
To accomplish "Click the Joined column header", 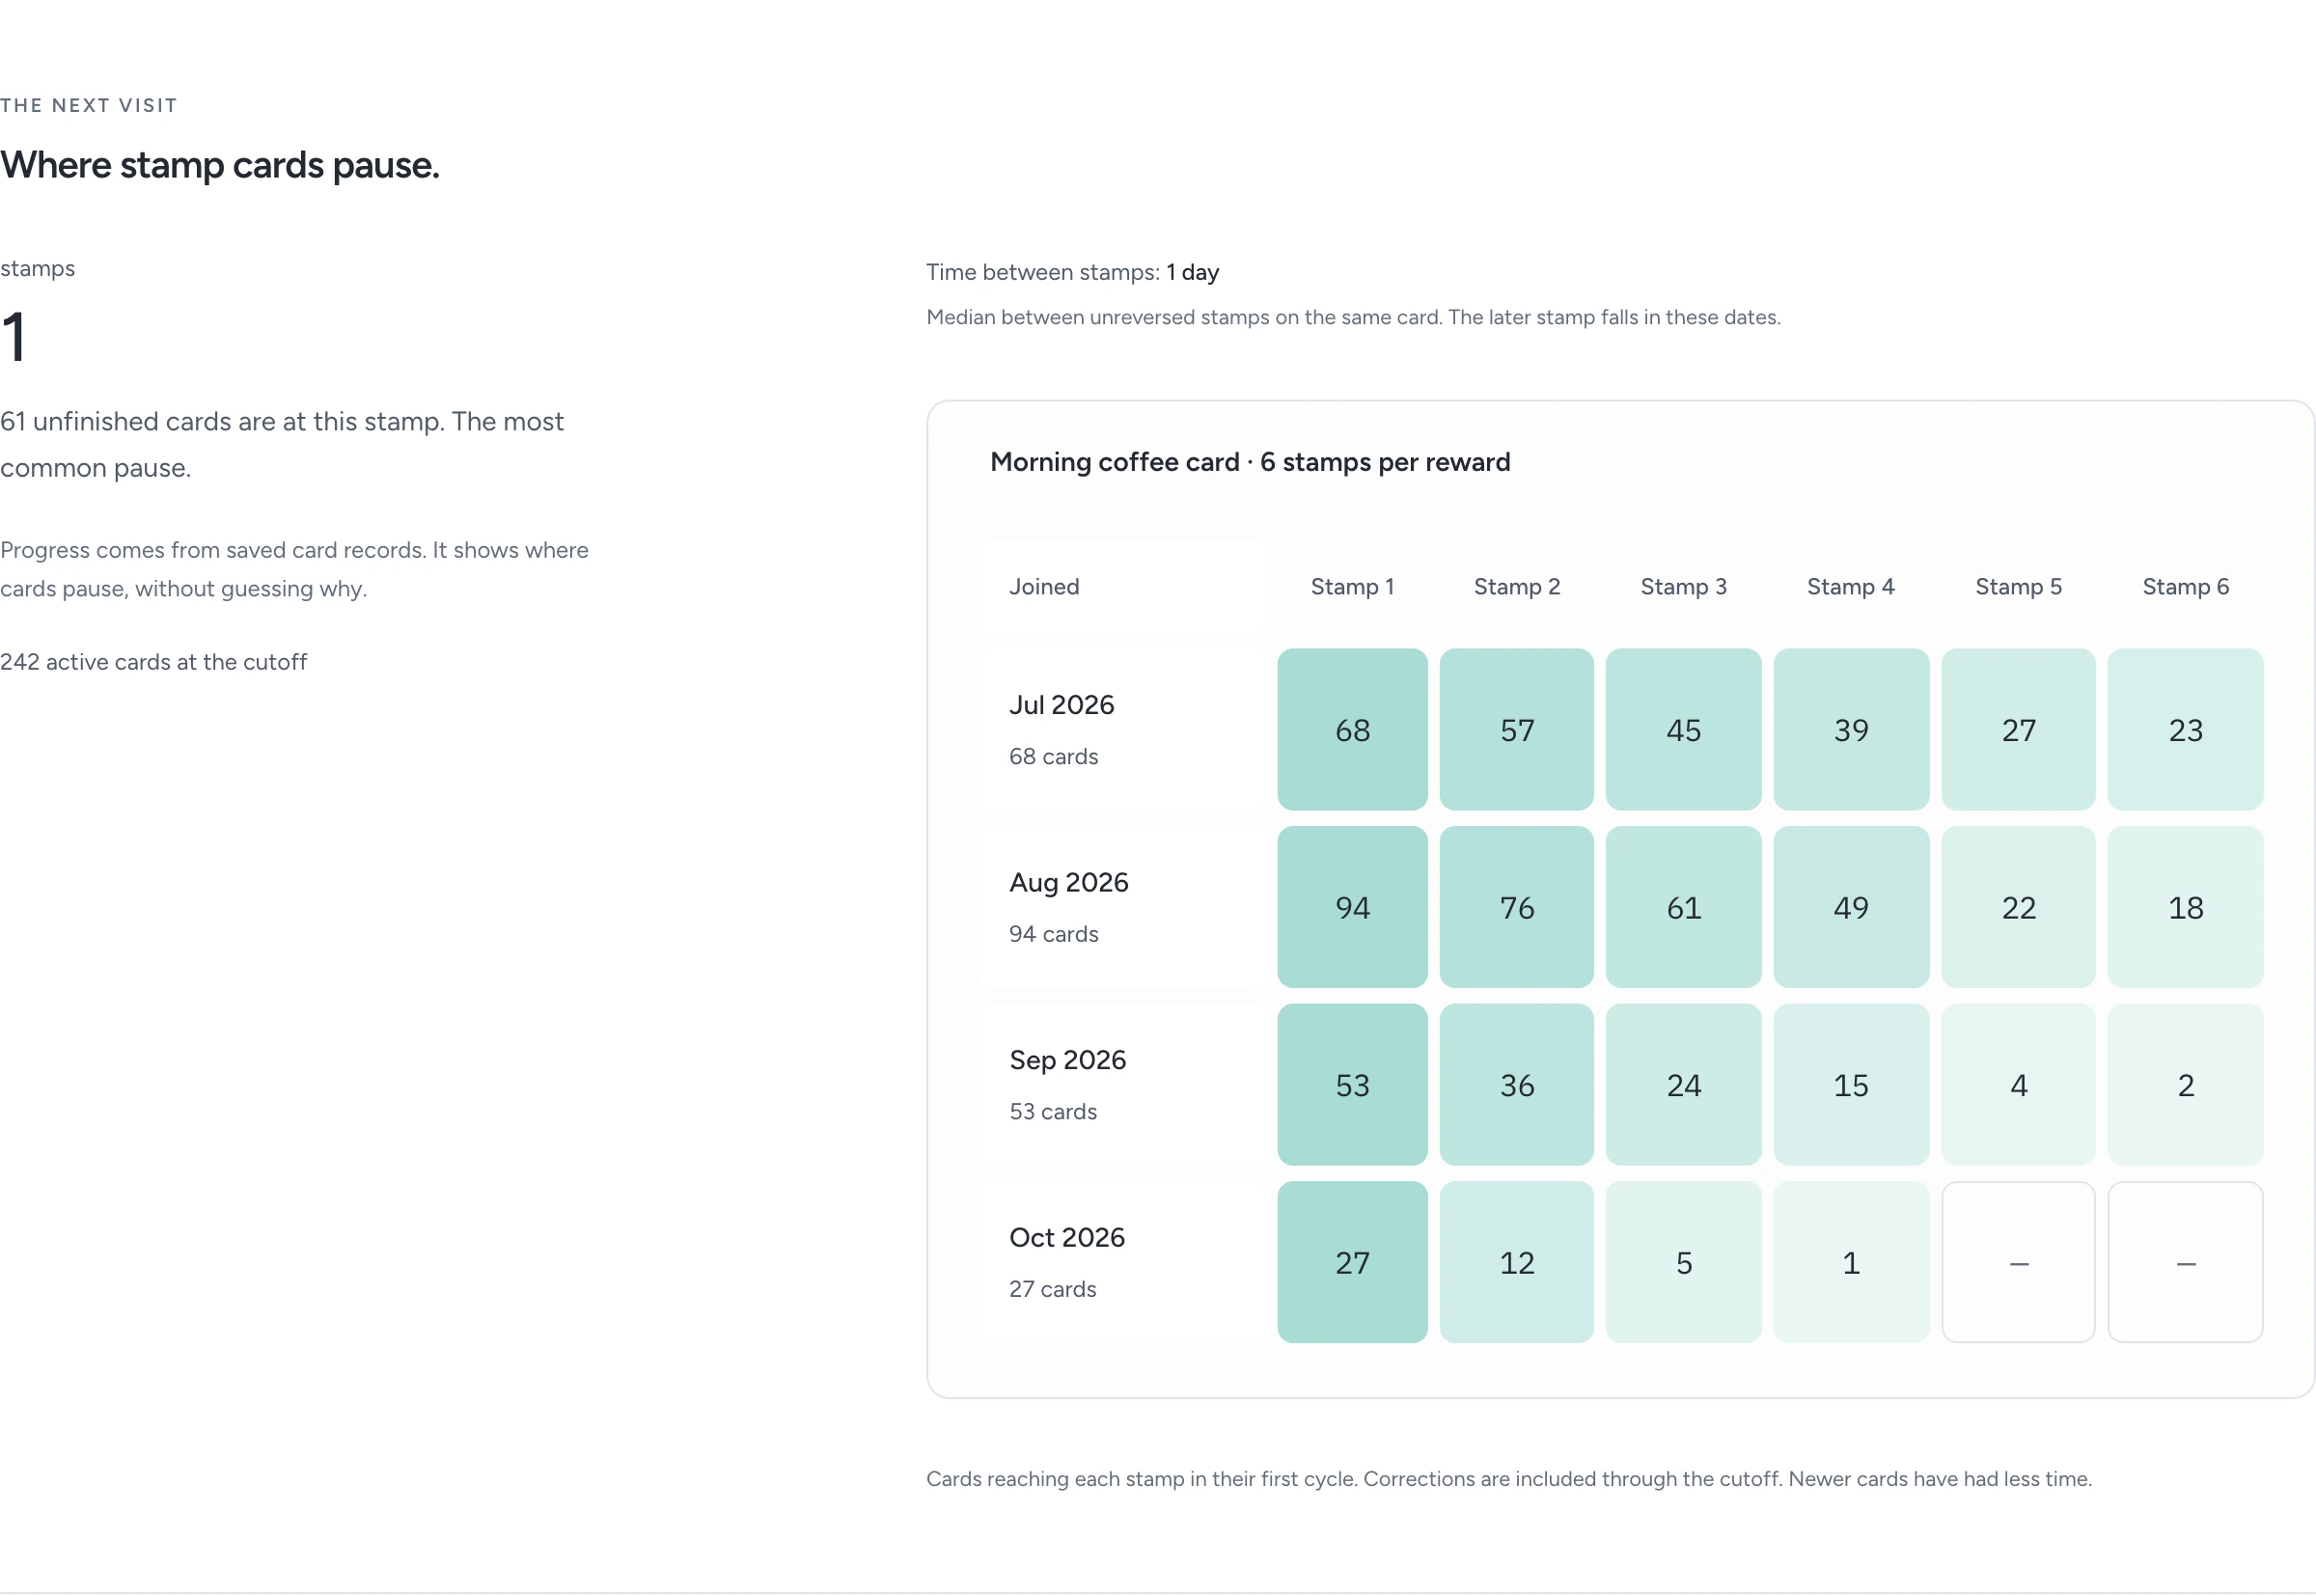I will point(1122,586).
